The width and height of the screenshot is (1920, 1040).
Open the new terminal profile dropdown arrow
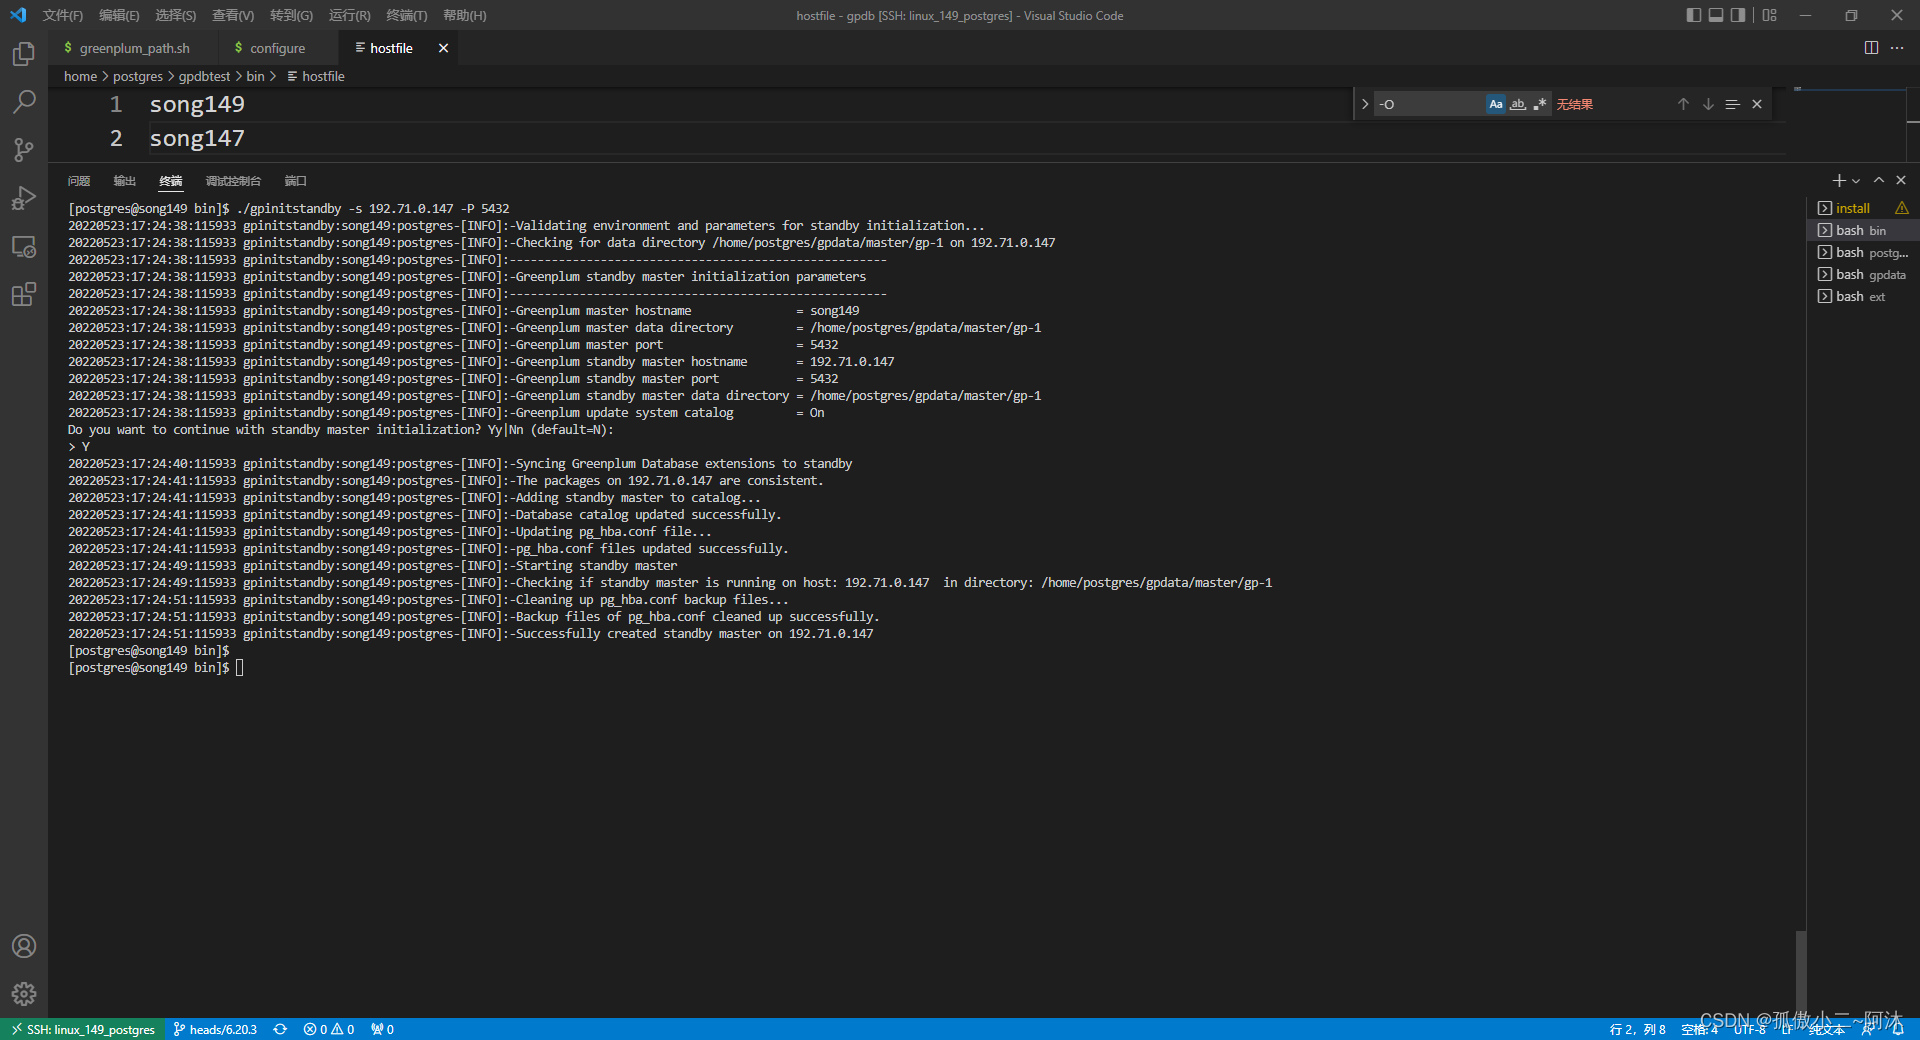click(x=1856, y=181)
